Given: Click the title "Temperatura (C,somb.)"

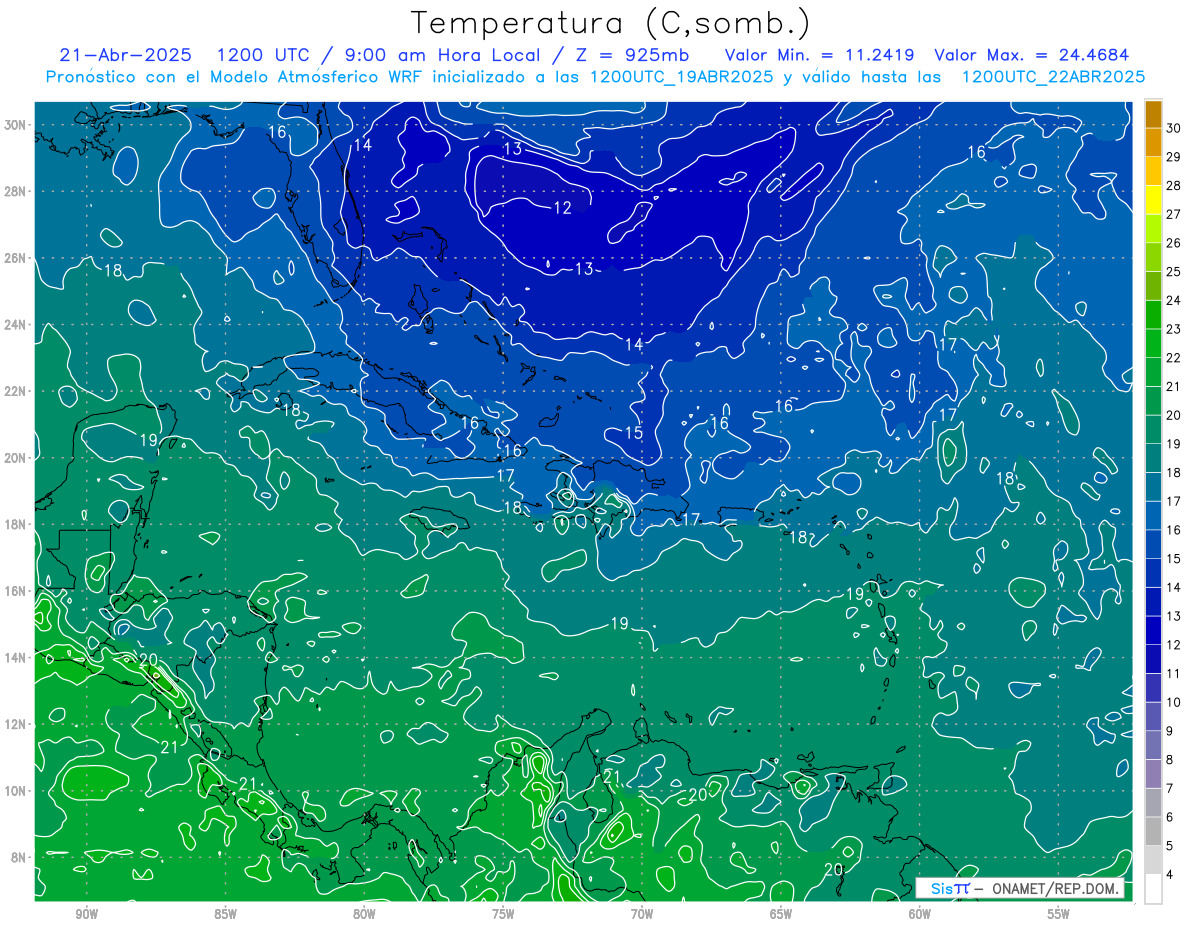Looking at the screenshot, I should coord(611,23).
